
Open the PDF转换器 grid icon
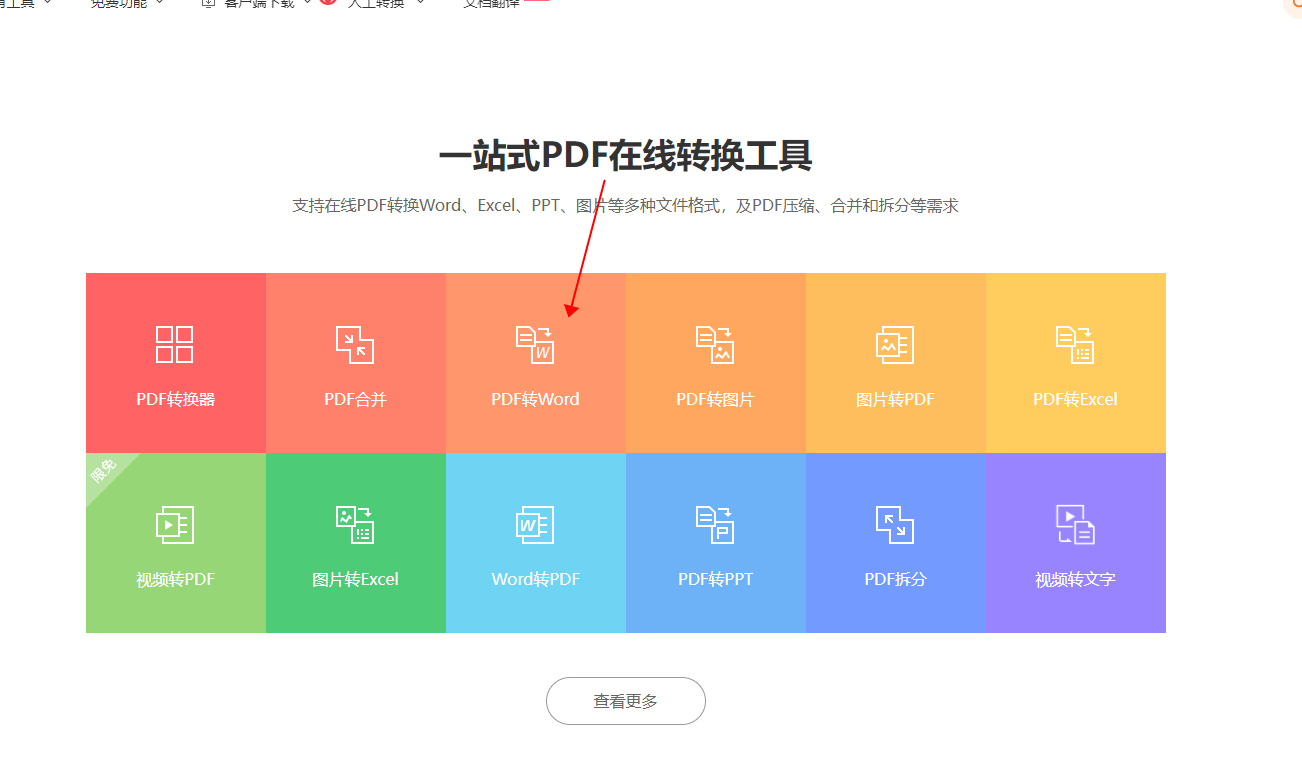point(175,344)
